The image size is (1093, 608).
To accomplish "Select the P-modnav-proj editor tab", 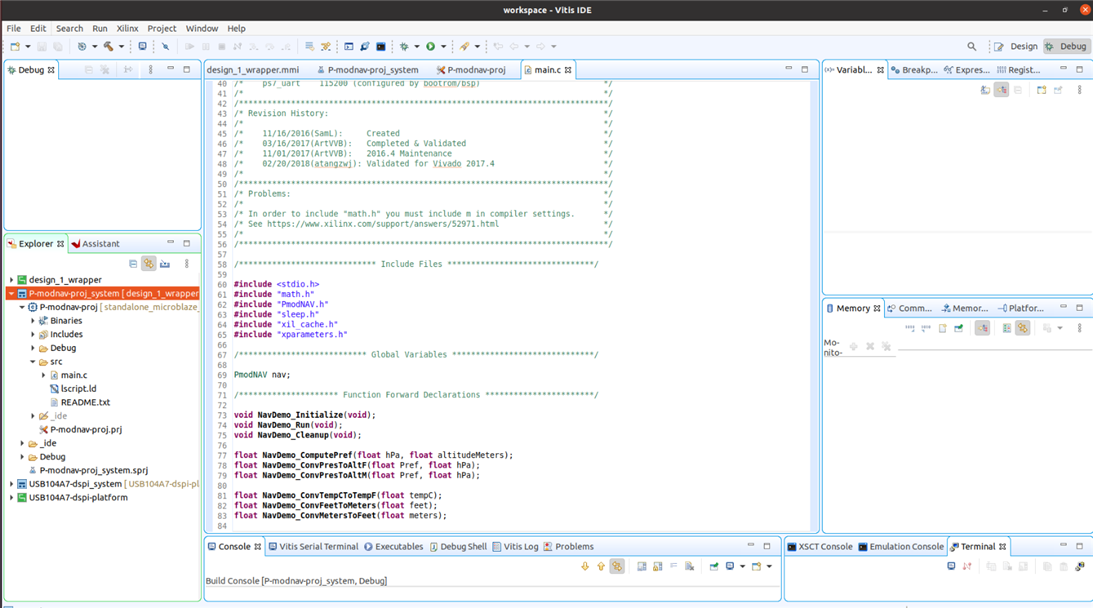I will coord(471,70).
